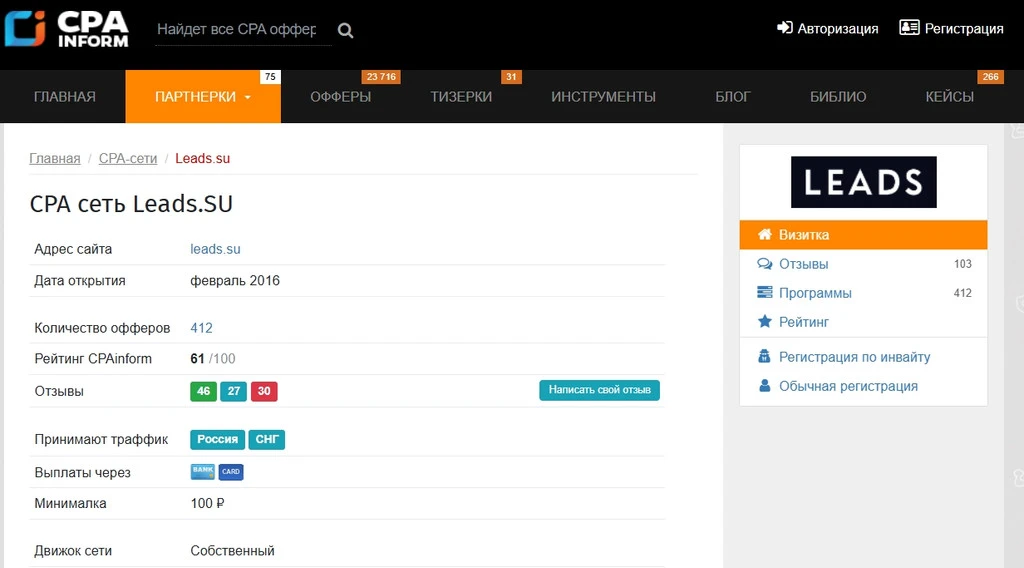Click the СНГ traffic tag
This screenshot has width=1024, height=568.
click(266, 439)
